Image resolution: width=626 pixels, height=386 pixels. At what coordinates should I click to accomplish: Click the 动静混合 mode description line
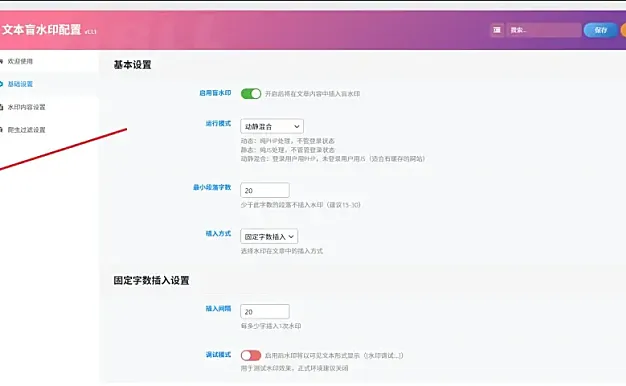[x=333, y=159]
